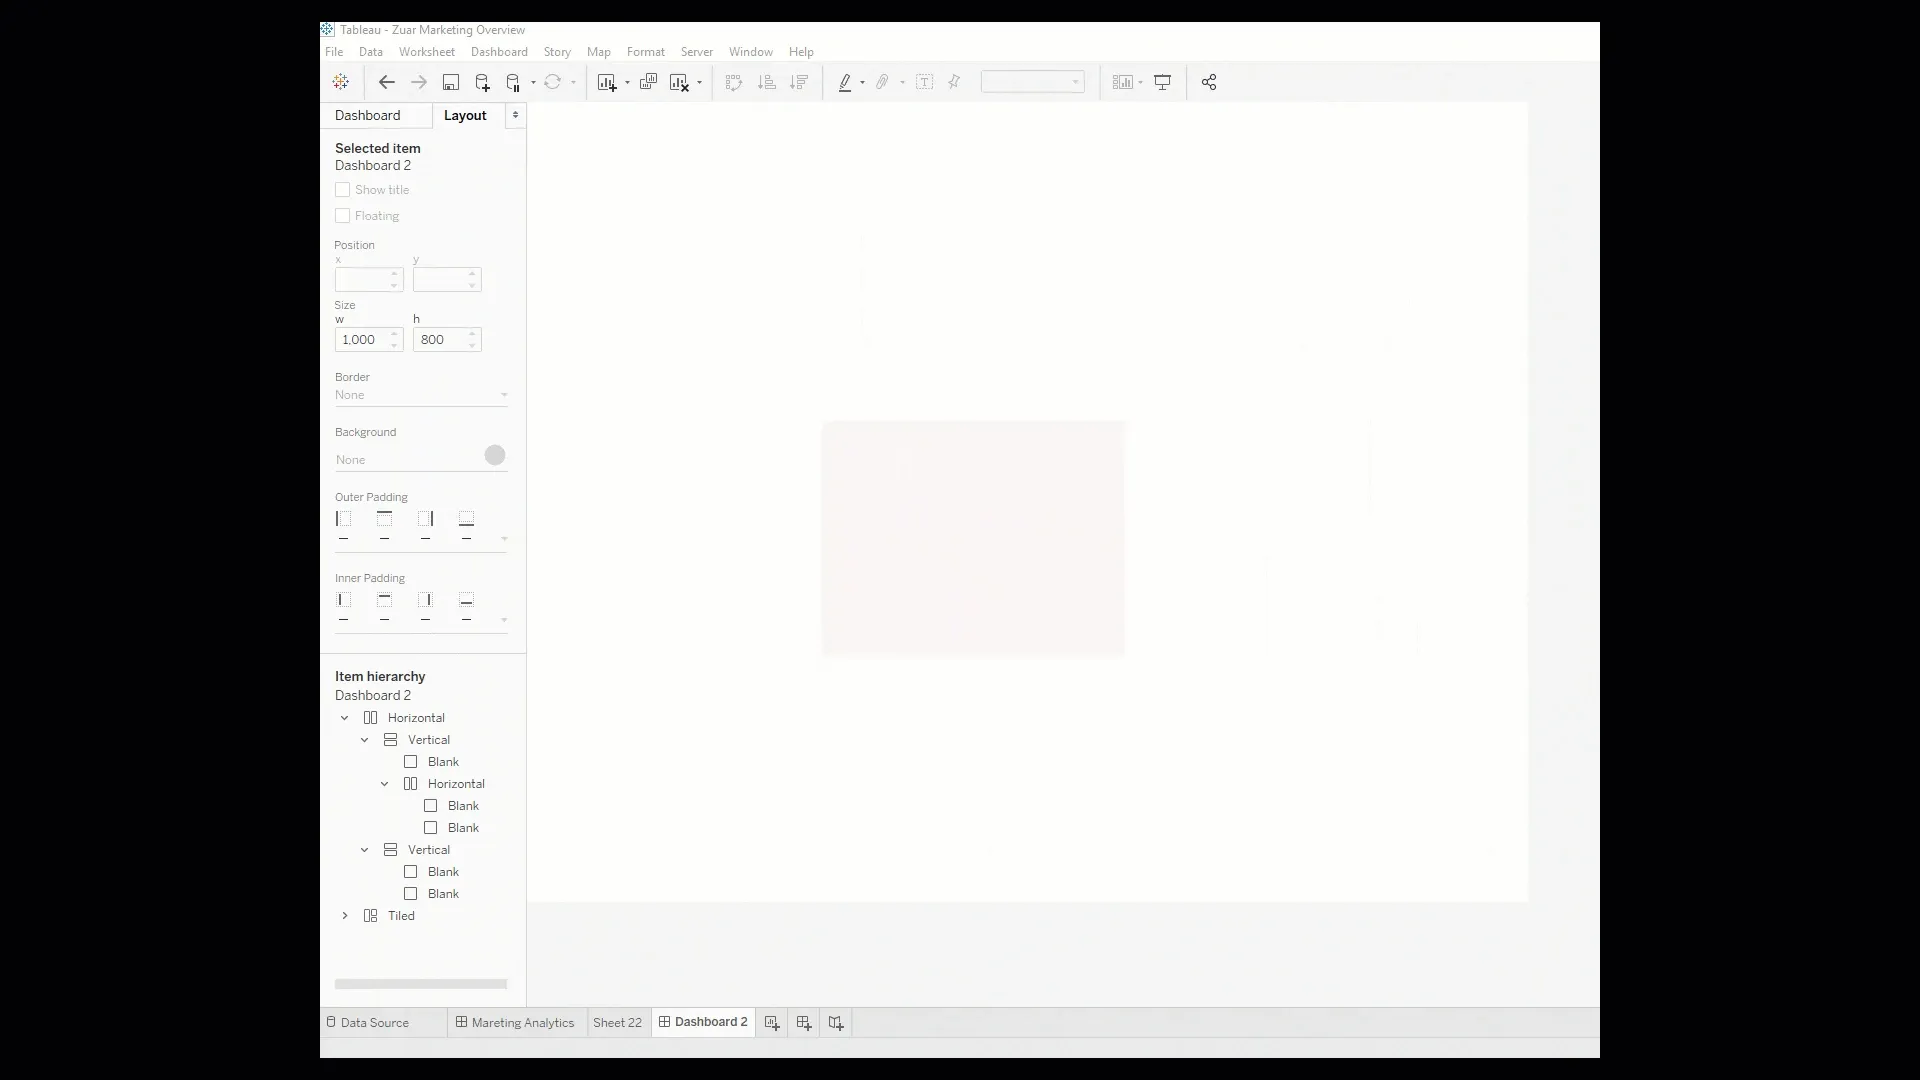Click the duplicate dashboard icon
This screenshot has width=1920, height=1080.
647,82
